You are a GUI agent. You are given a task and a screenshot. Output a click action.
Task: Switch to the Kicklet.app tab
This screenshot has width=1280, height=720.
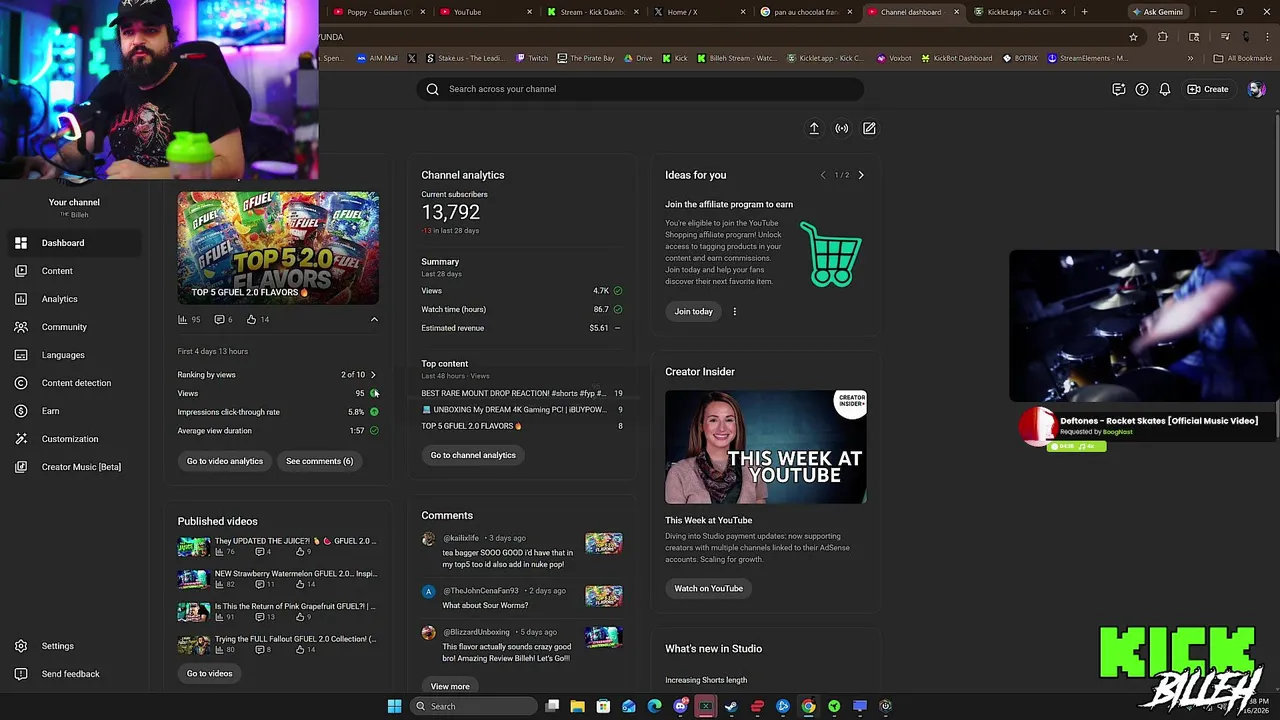pos(1021,12)
